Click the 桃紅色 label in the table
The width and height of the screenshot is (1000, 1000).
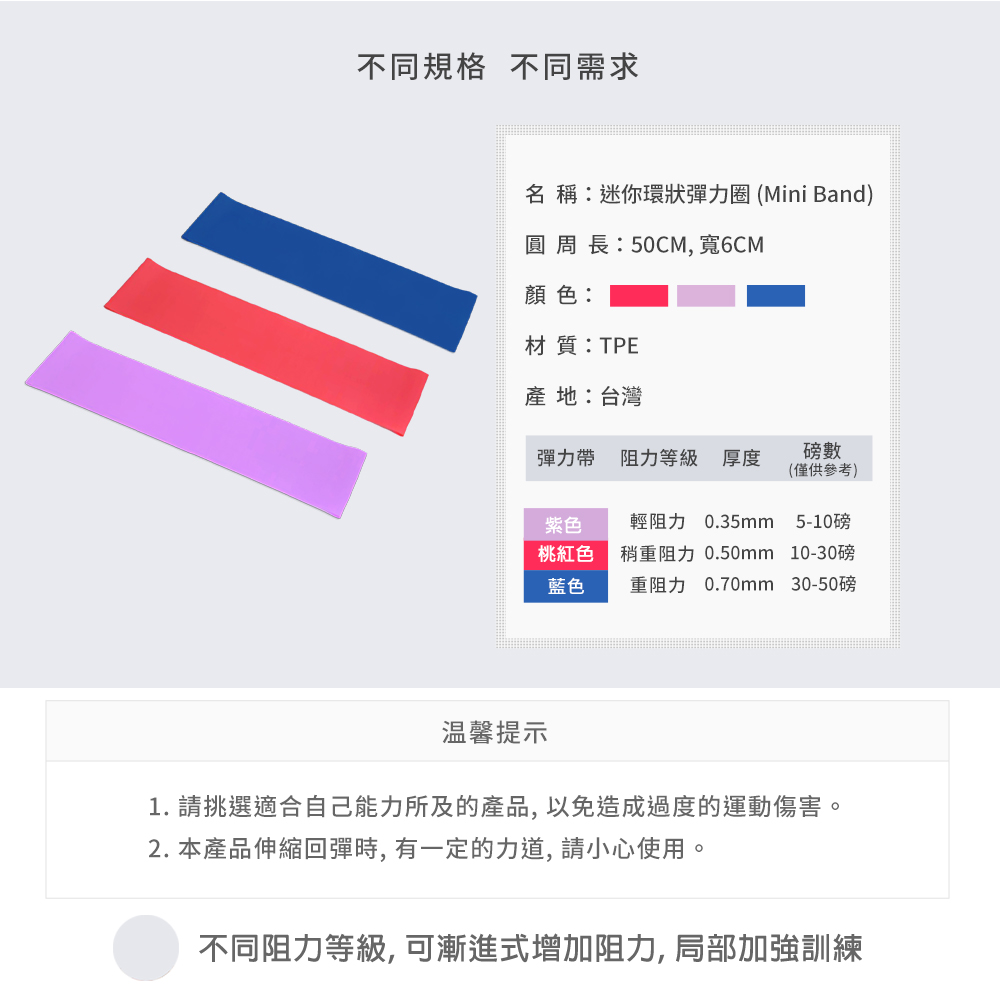point(565,554)
